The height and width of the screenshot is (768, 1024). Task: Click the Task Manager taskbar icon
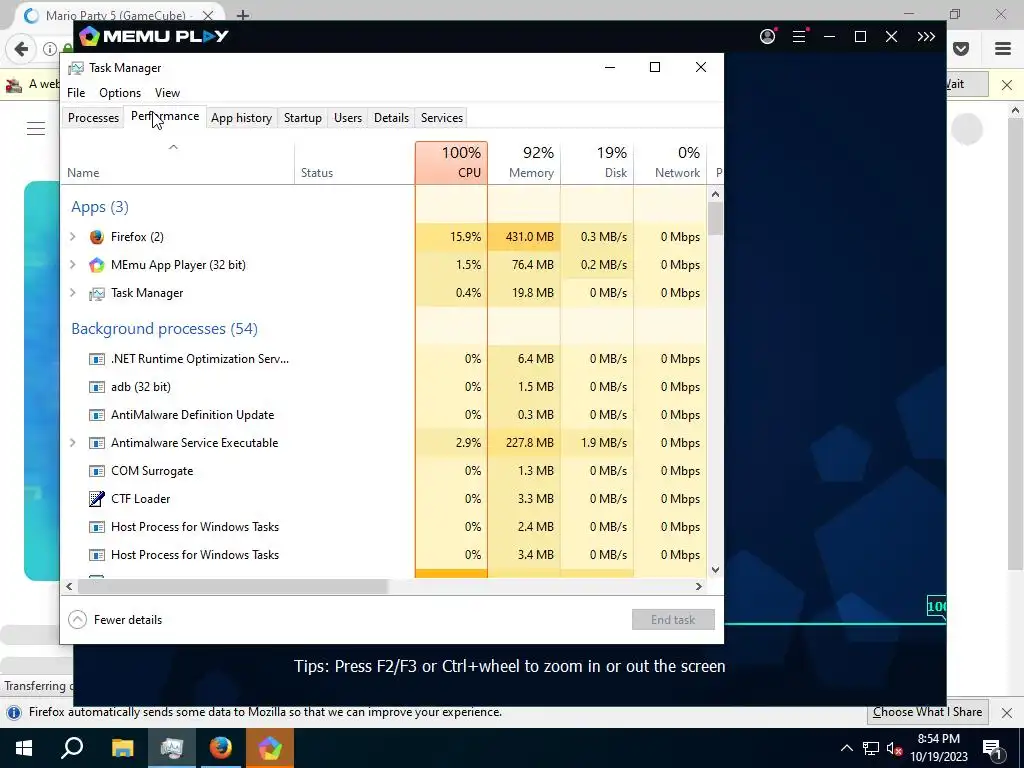172,748
